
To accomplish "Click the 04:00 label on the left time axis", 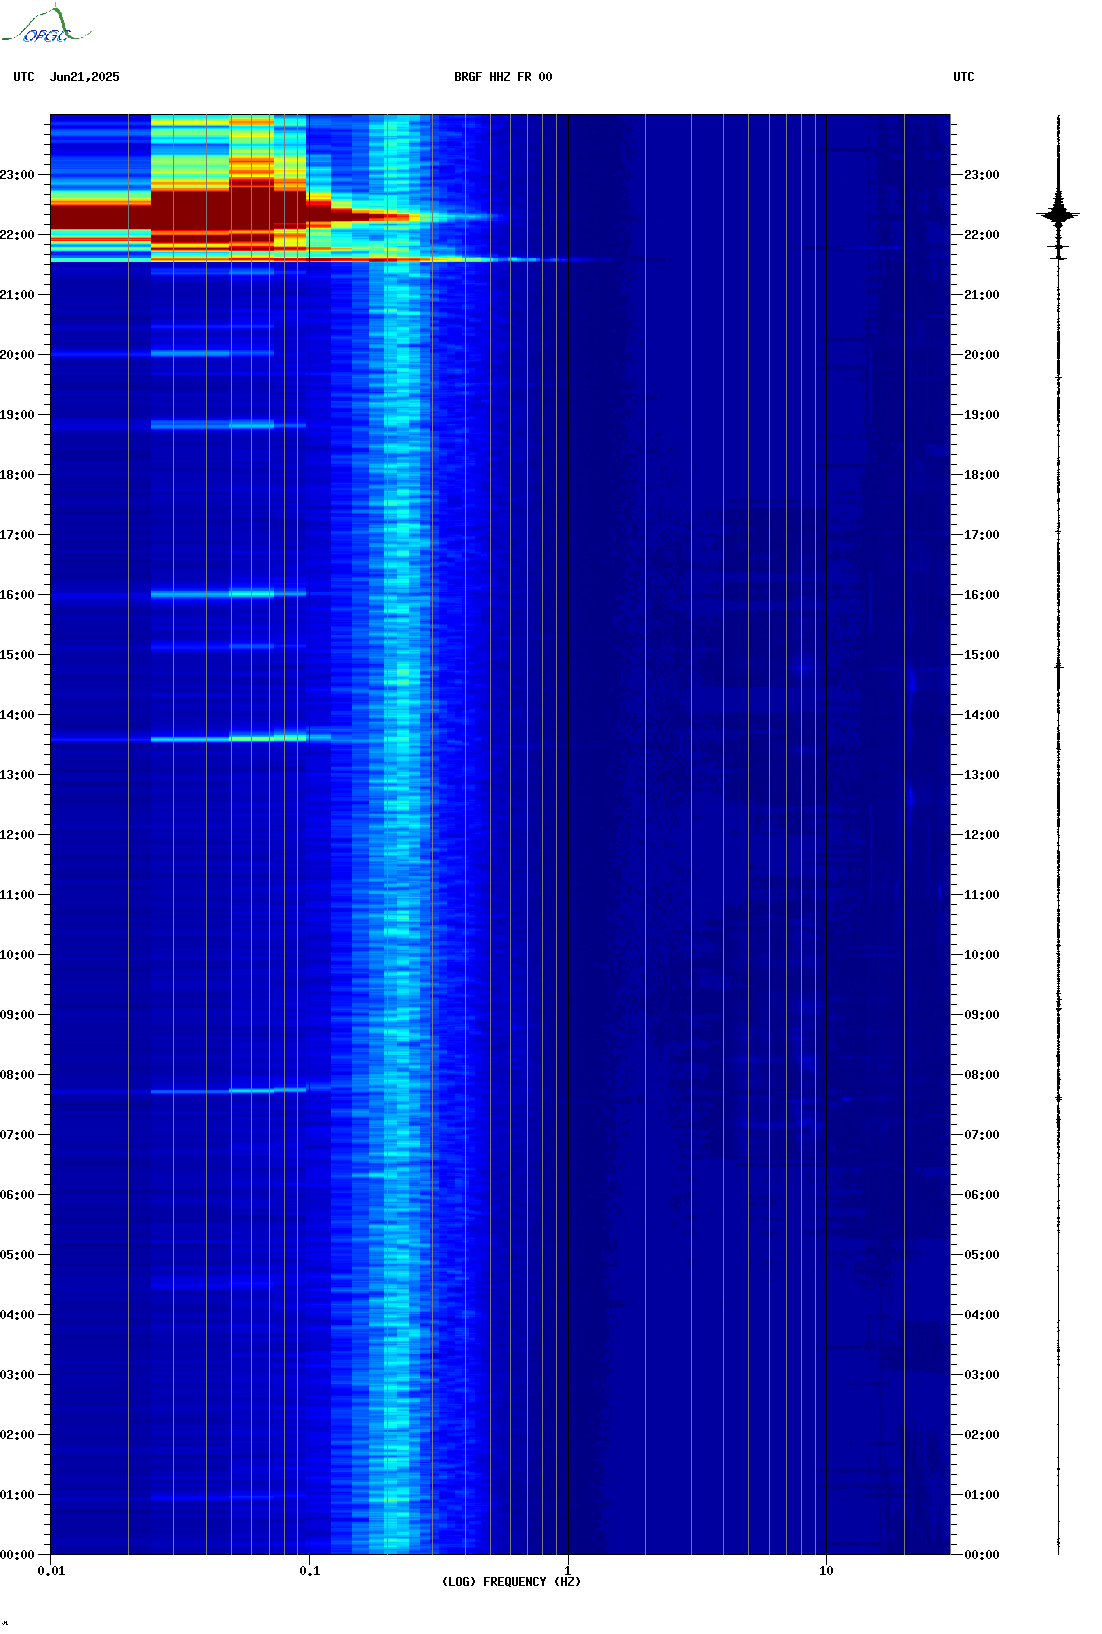I will 17,1315.
